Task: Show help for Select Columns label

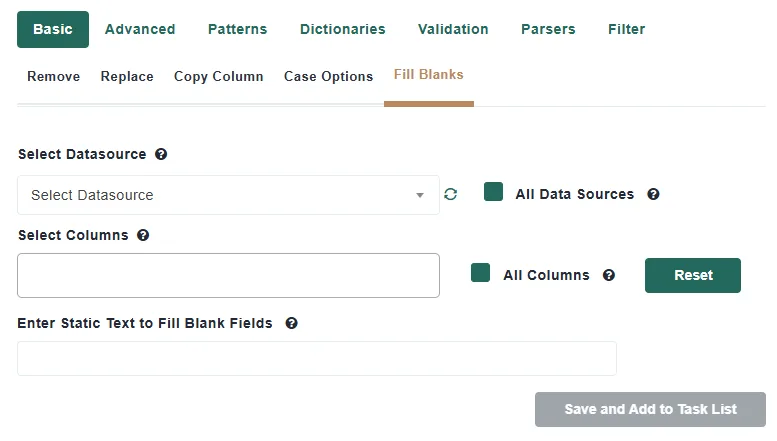Action: (x=143, y=235)
